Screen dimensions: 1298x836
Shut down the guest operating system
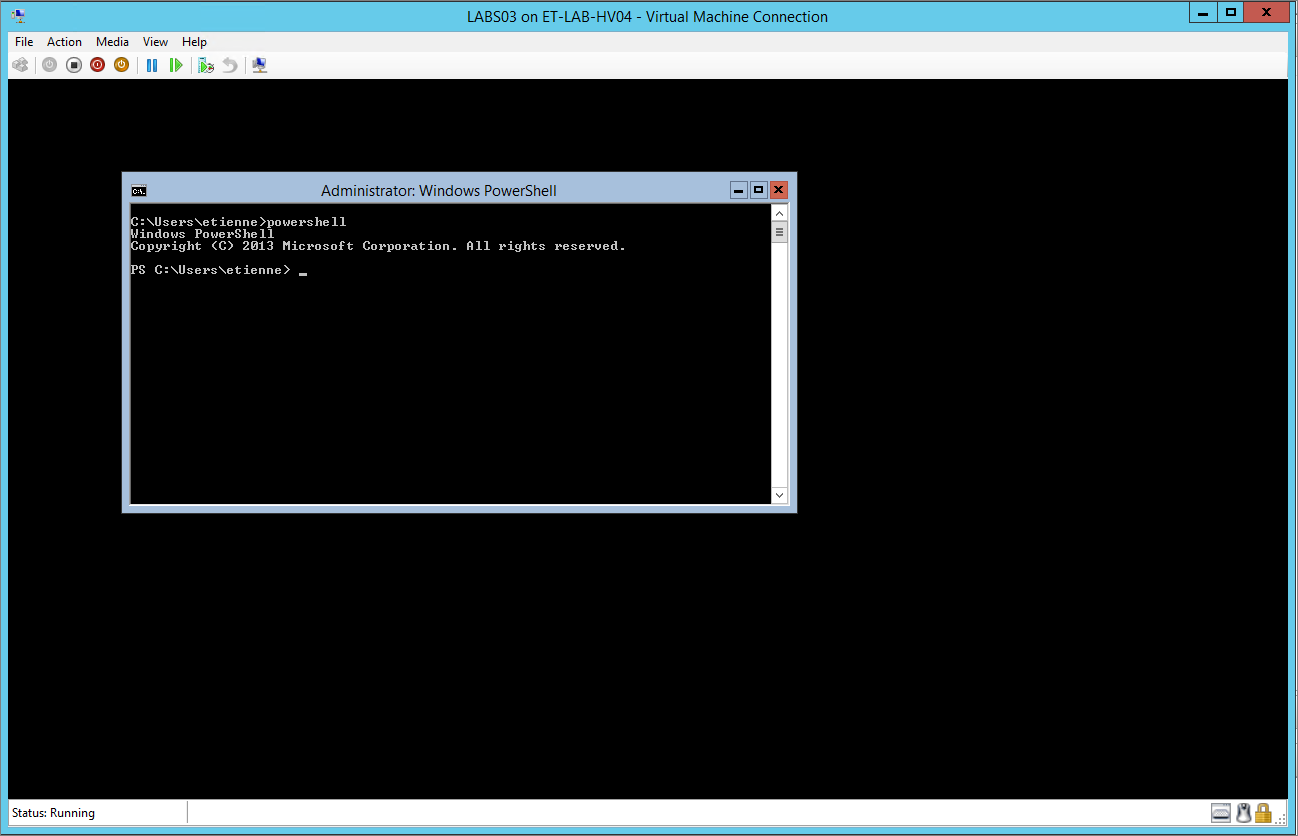[97, 64]
